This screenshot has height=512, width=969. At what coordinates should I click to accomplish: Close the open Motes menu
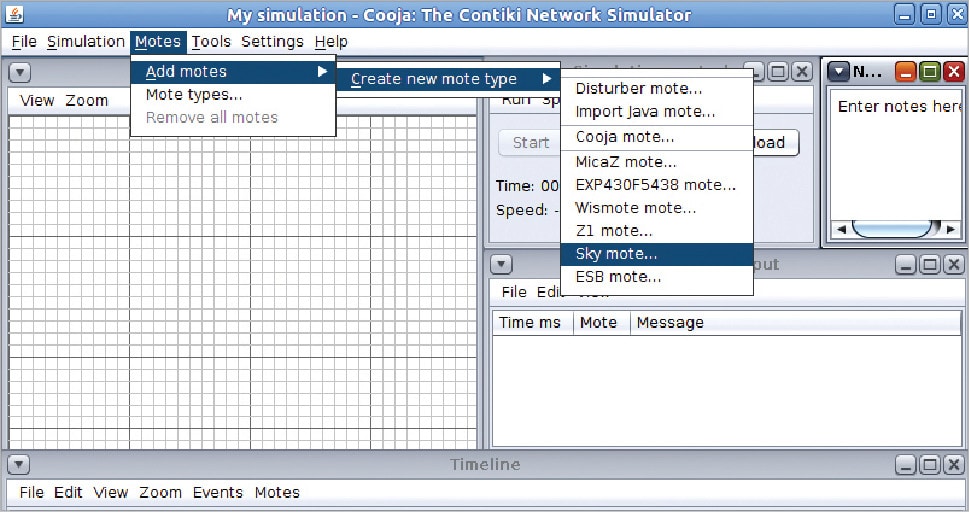[x=158, y=42]
